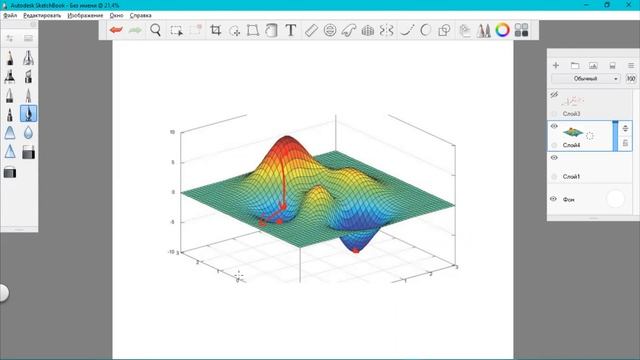Viewport: 640px width, 360px height.
Task: Toggle transparency lock on Слой1
Action: (x=554, y=176)
